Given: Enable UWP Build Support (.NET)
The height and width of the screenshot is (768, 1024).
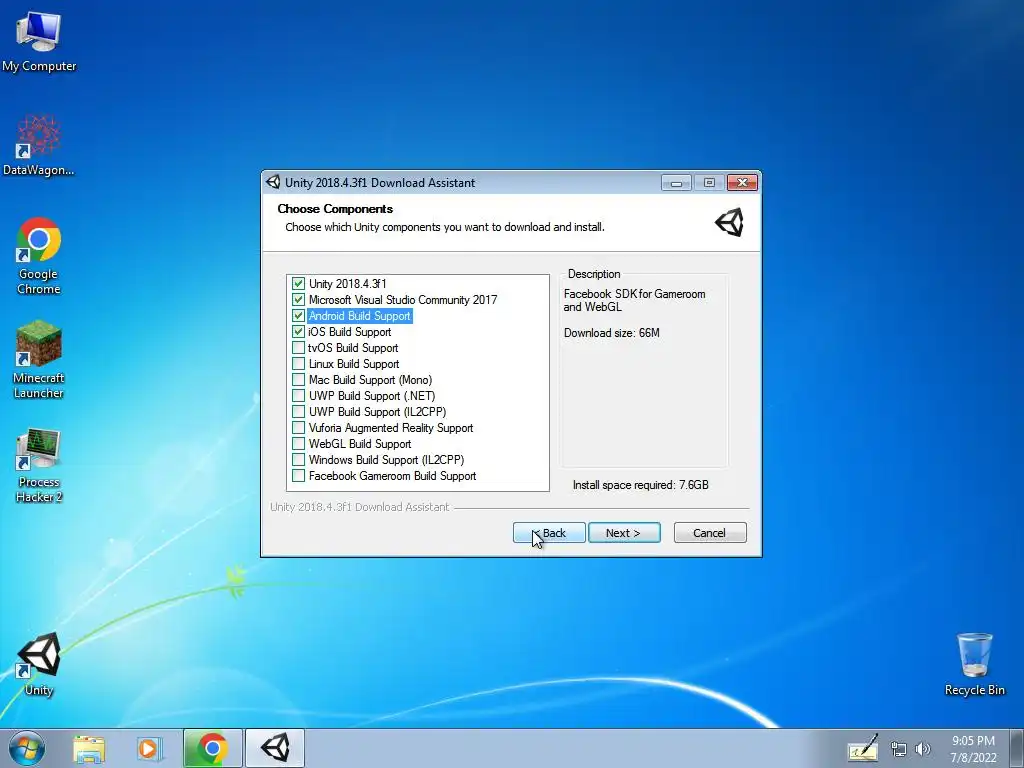Looking at the screenshot, I should coord(298,396).
